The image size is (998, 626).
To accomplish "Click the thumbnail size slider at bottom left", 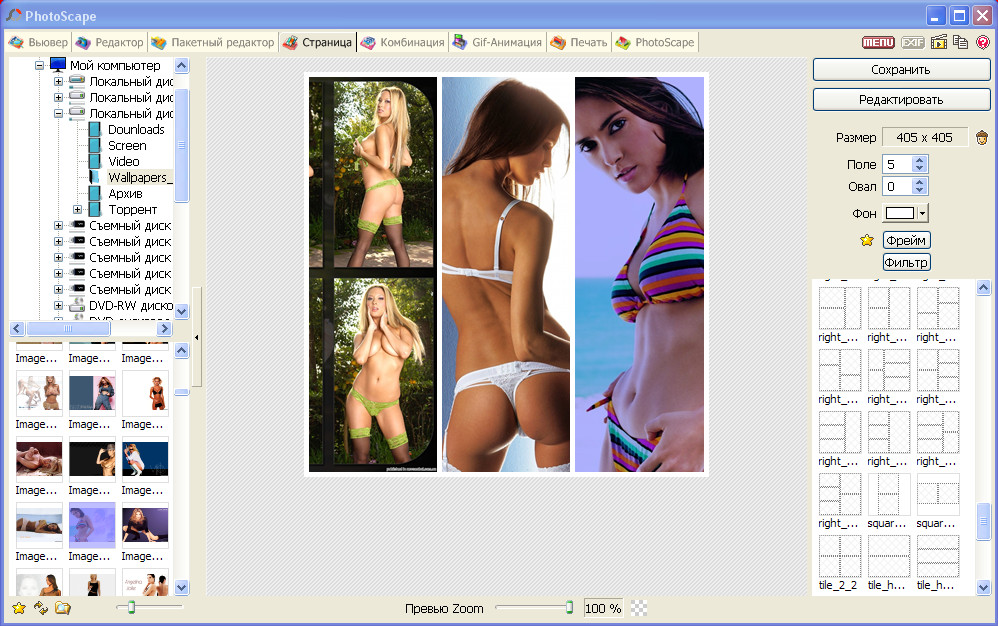I will pos(131,608).
